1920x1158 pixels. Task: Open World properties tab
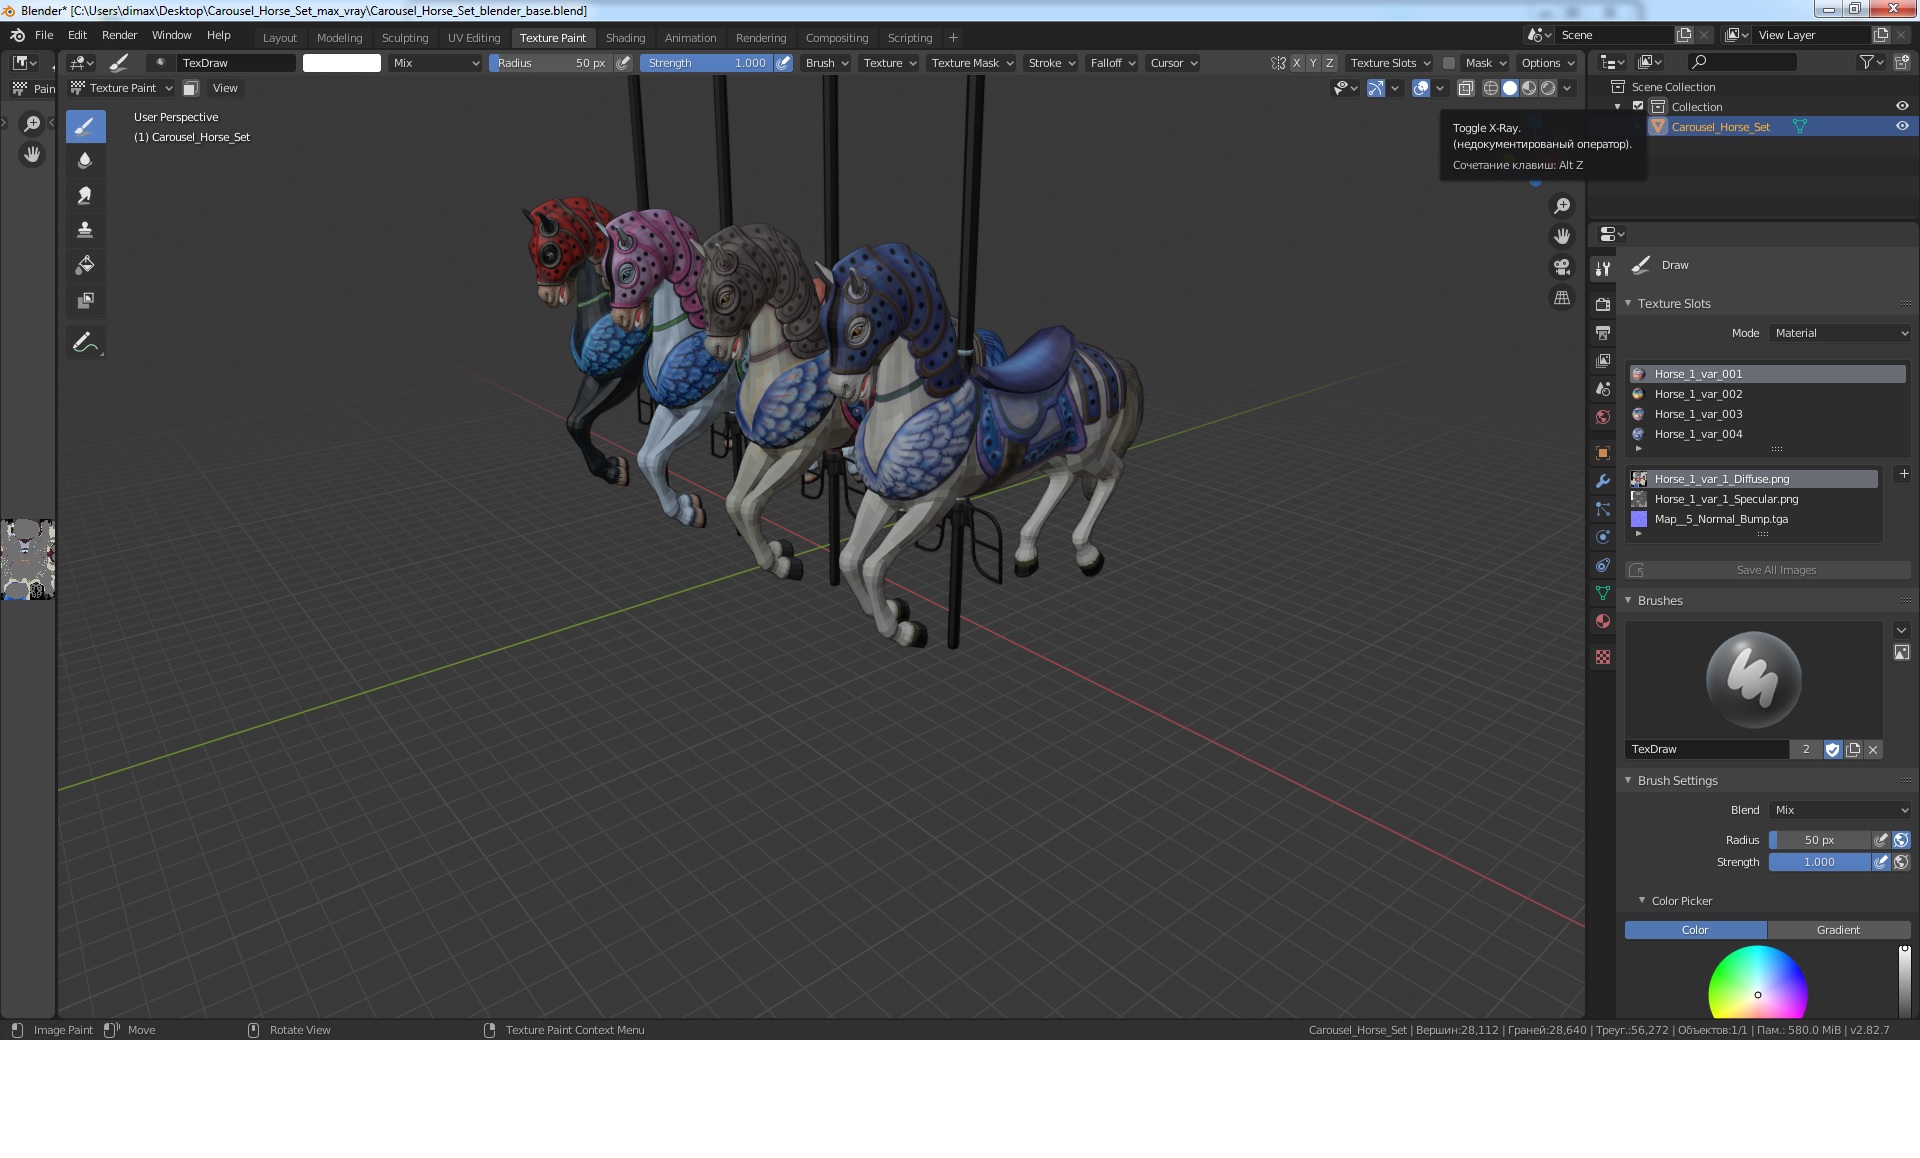1603,417
